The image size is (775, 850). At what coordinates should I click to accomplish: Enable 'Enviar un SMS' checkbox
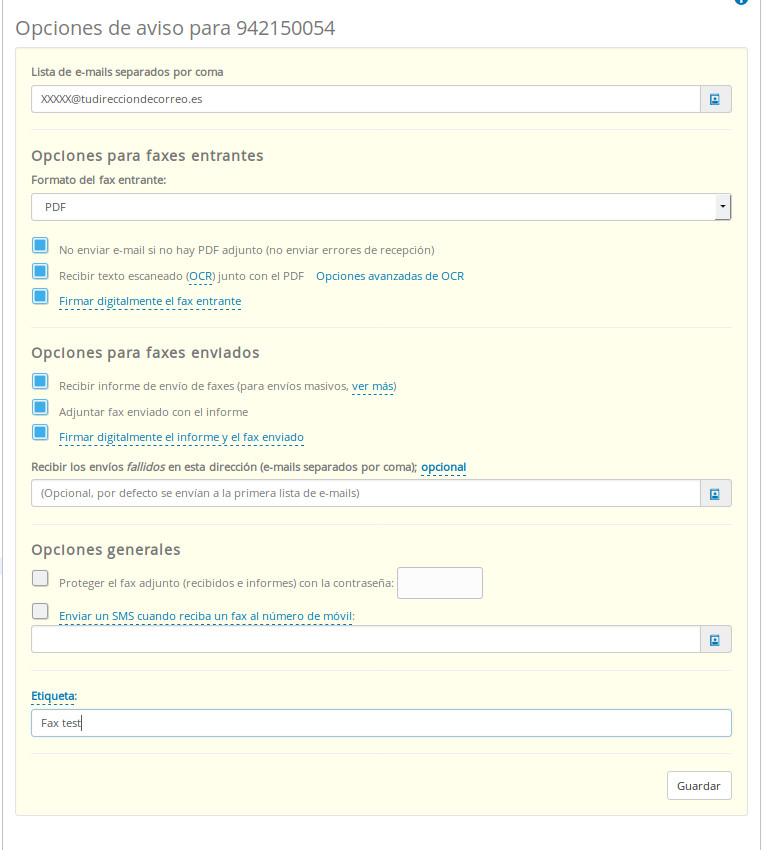tap(40, 611)
